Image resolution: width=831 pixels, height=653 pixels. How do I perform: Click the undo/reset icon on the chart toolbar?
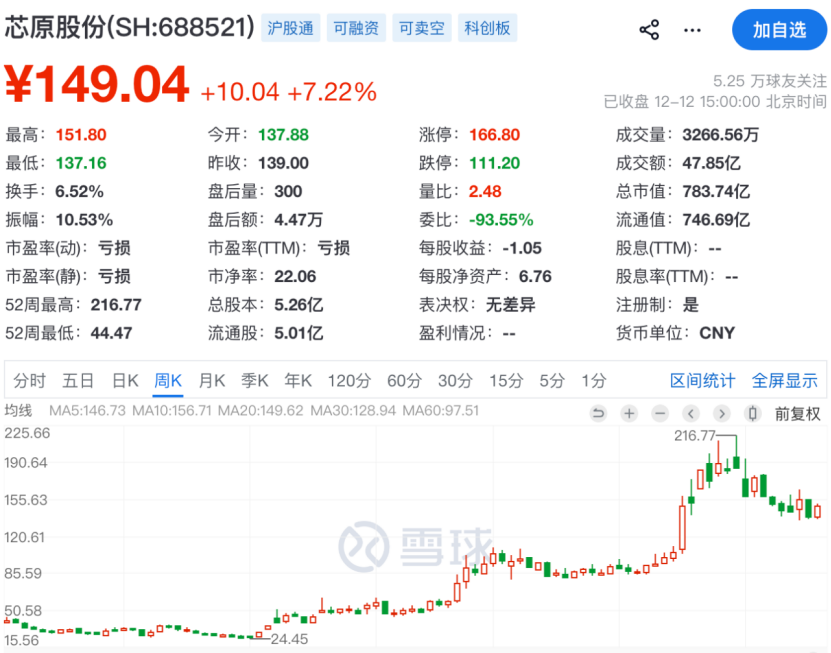[x=599, y=413]
